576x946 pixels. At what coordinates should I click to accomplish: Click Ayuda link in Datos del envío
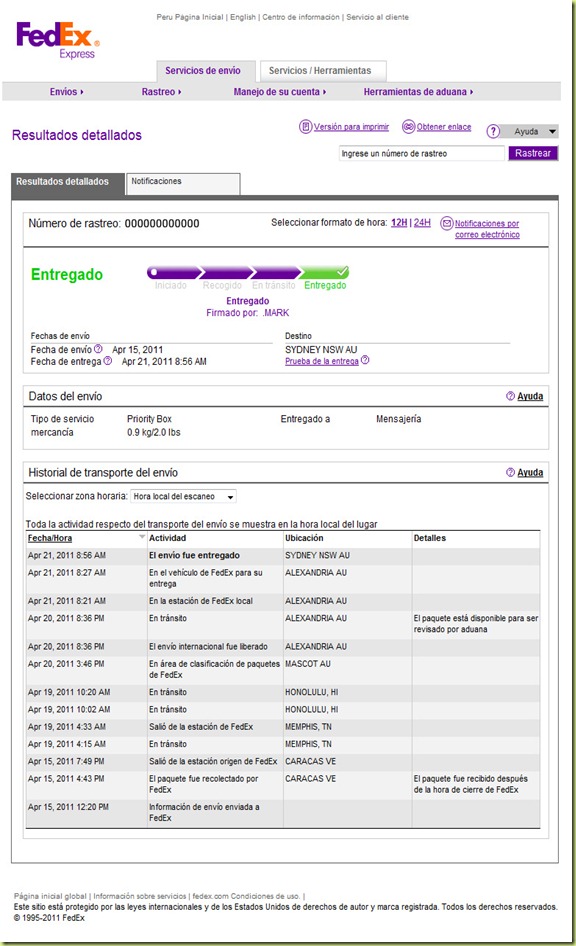pos(530,396)
